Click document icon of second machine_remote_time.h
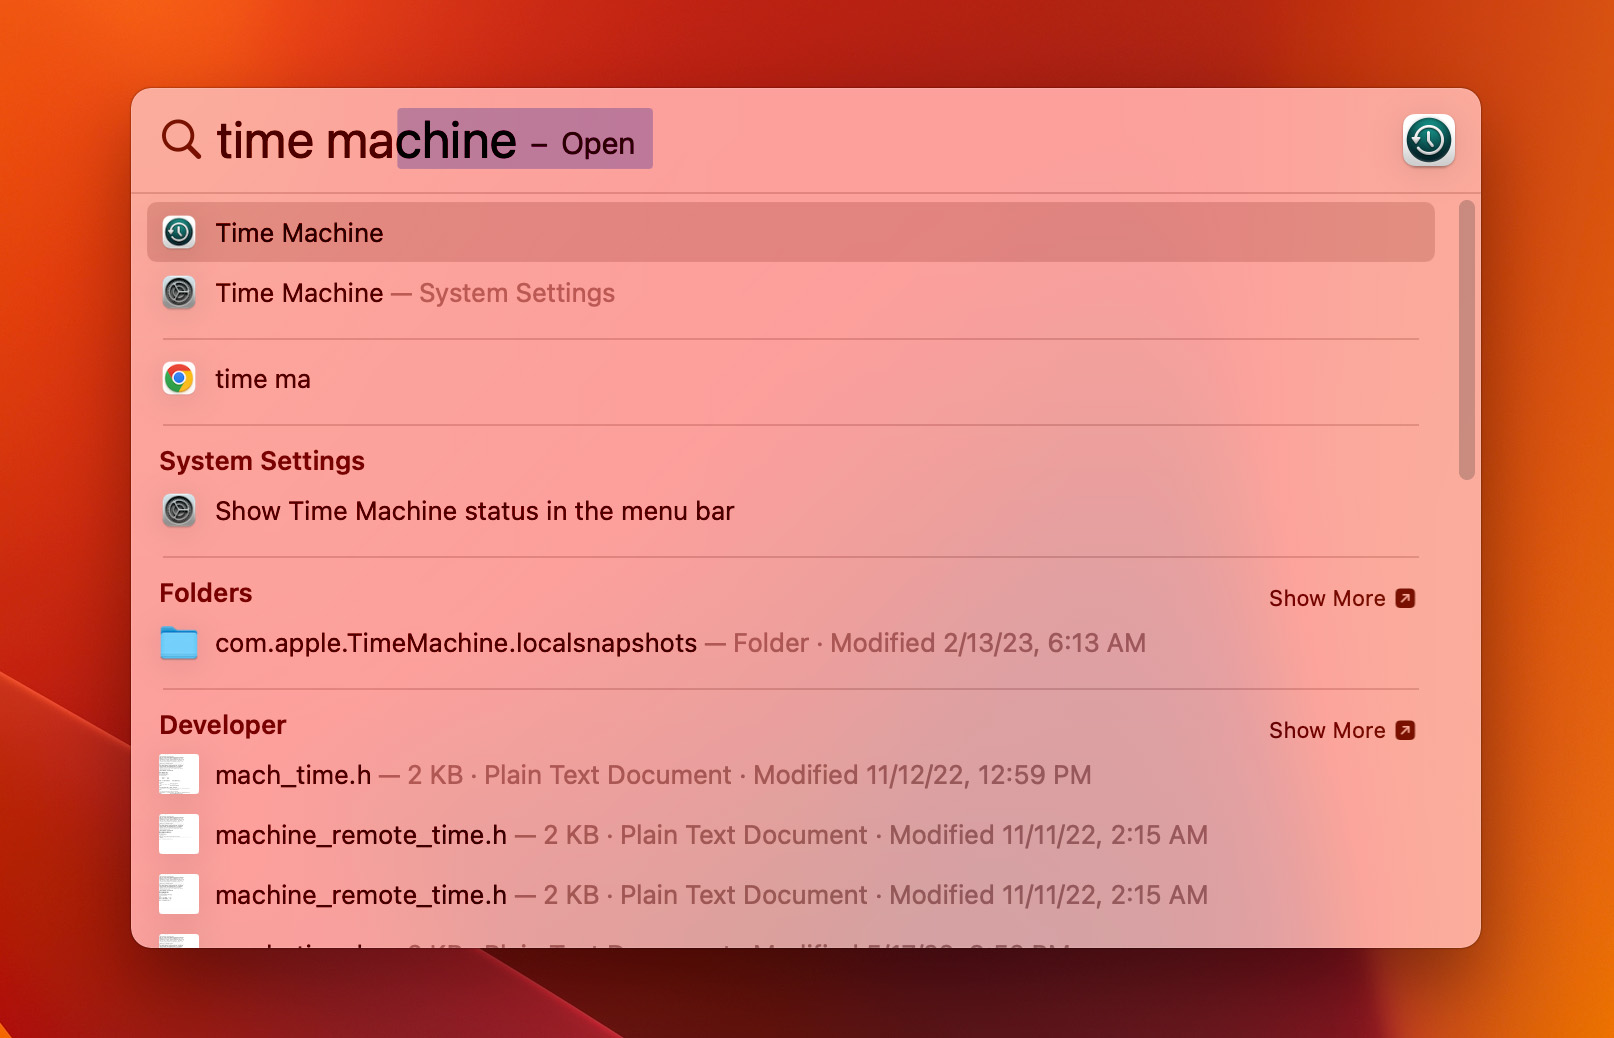Screen dimensions: 1614x1038 [x=179, y=894]
